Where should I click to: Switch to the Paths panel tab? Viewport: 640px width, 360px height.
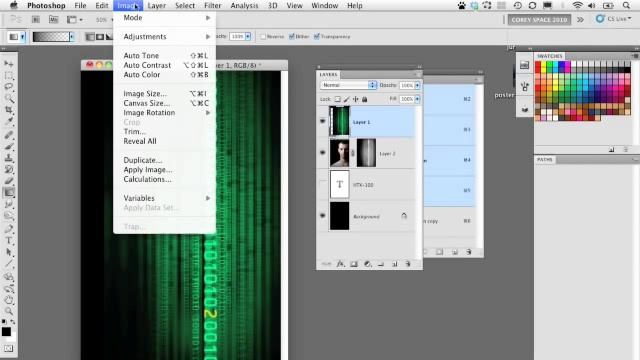(544, 160)
